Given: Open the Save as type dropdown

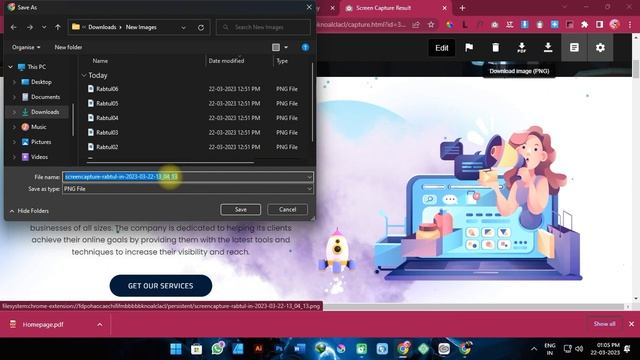Looking at the screenshot, I should 188,189.
